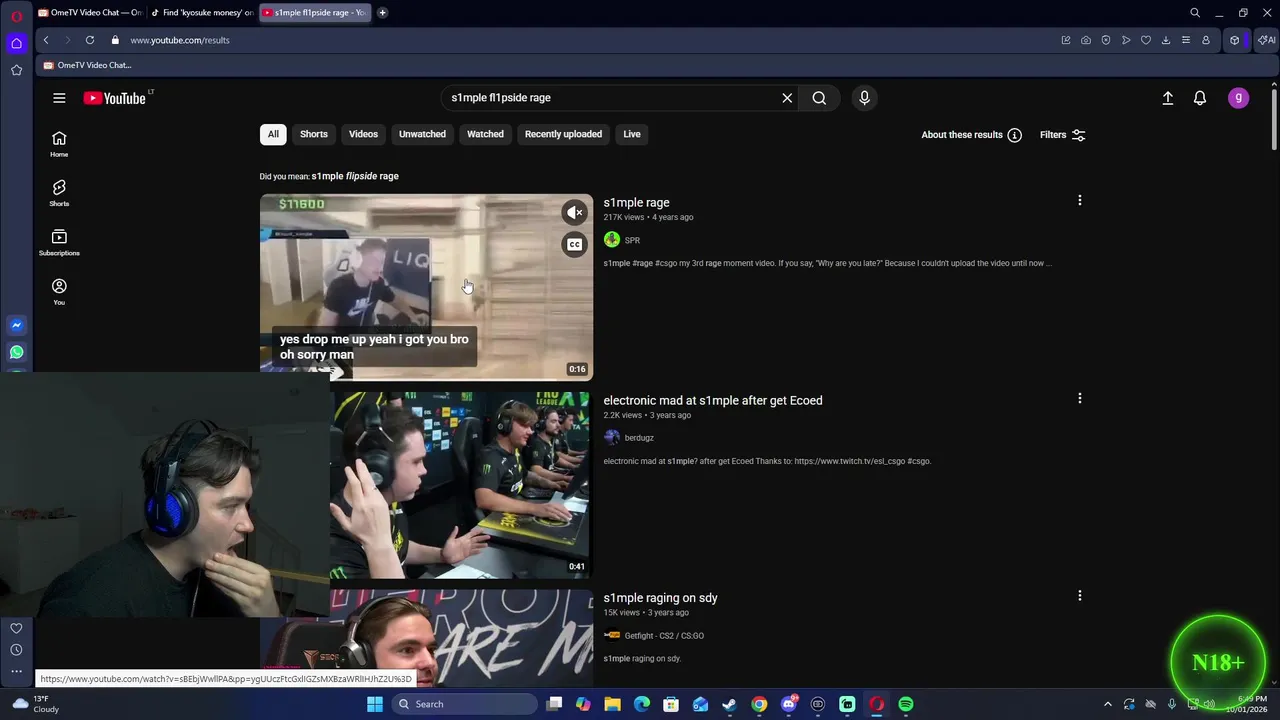Screen dimensions: 1280x720
Task: Visit the SPR channel
Action: tap(632, 240)
